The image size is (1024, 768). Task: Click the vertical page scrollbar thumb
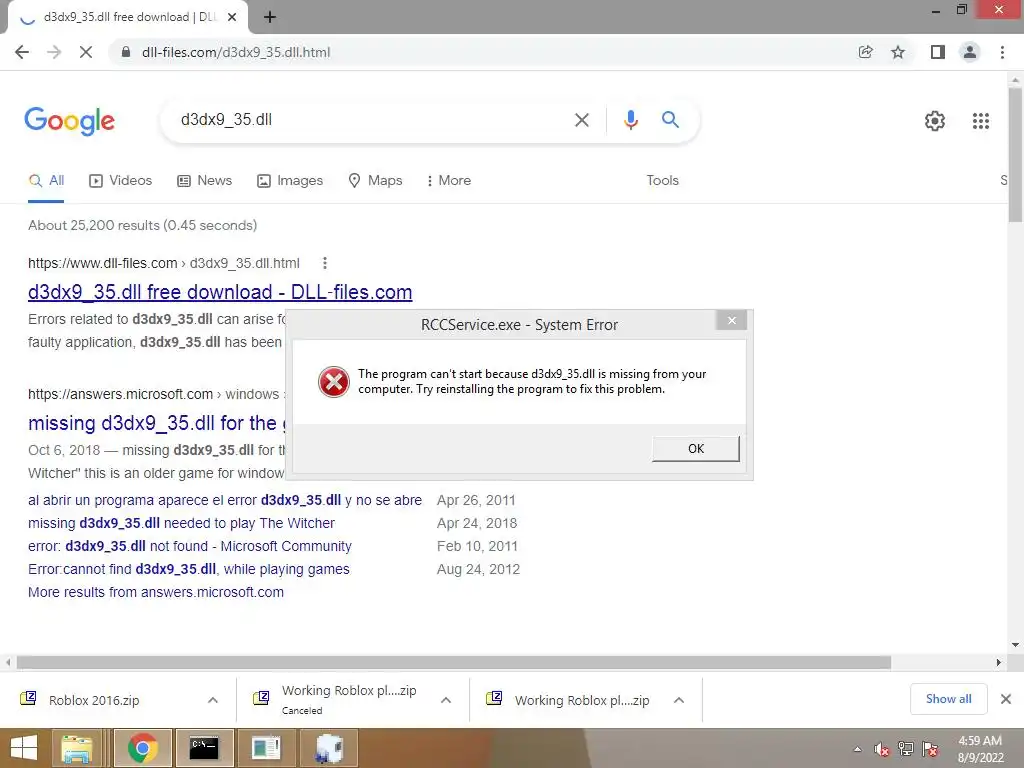point(1015,155)
